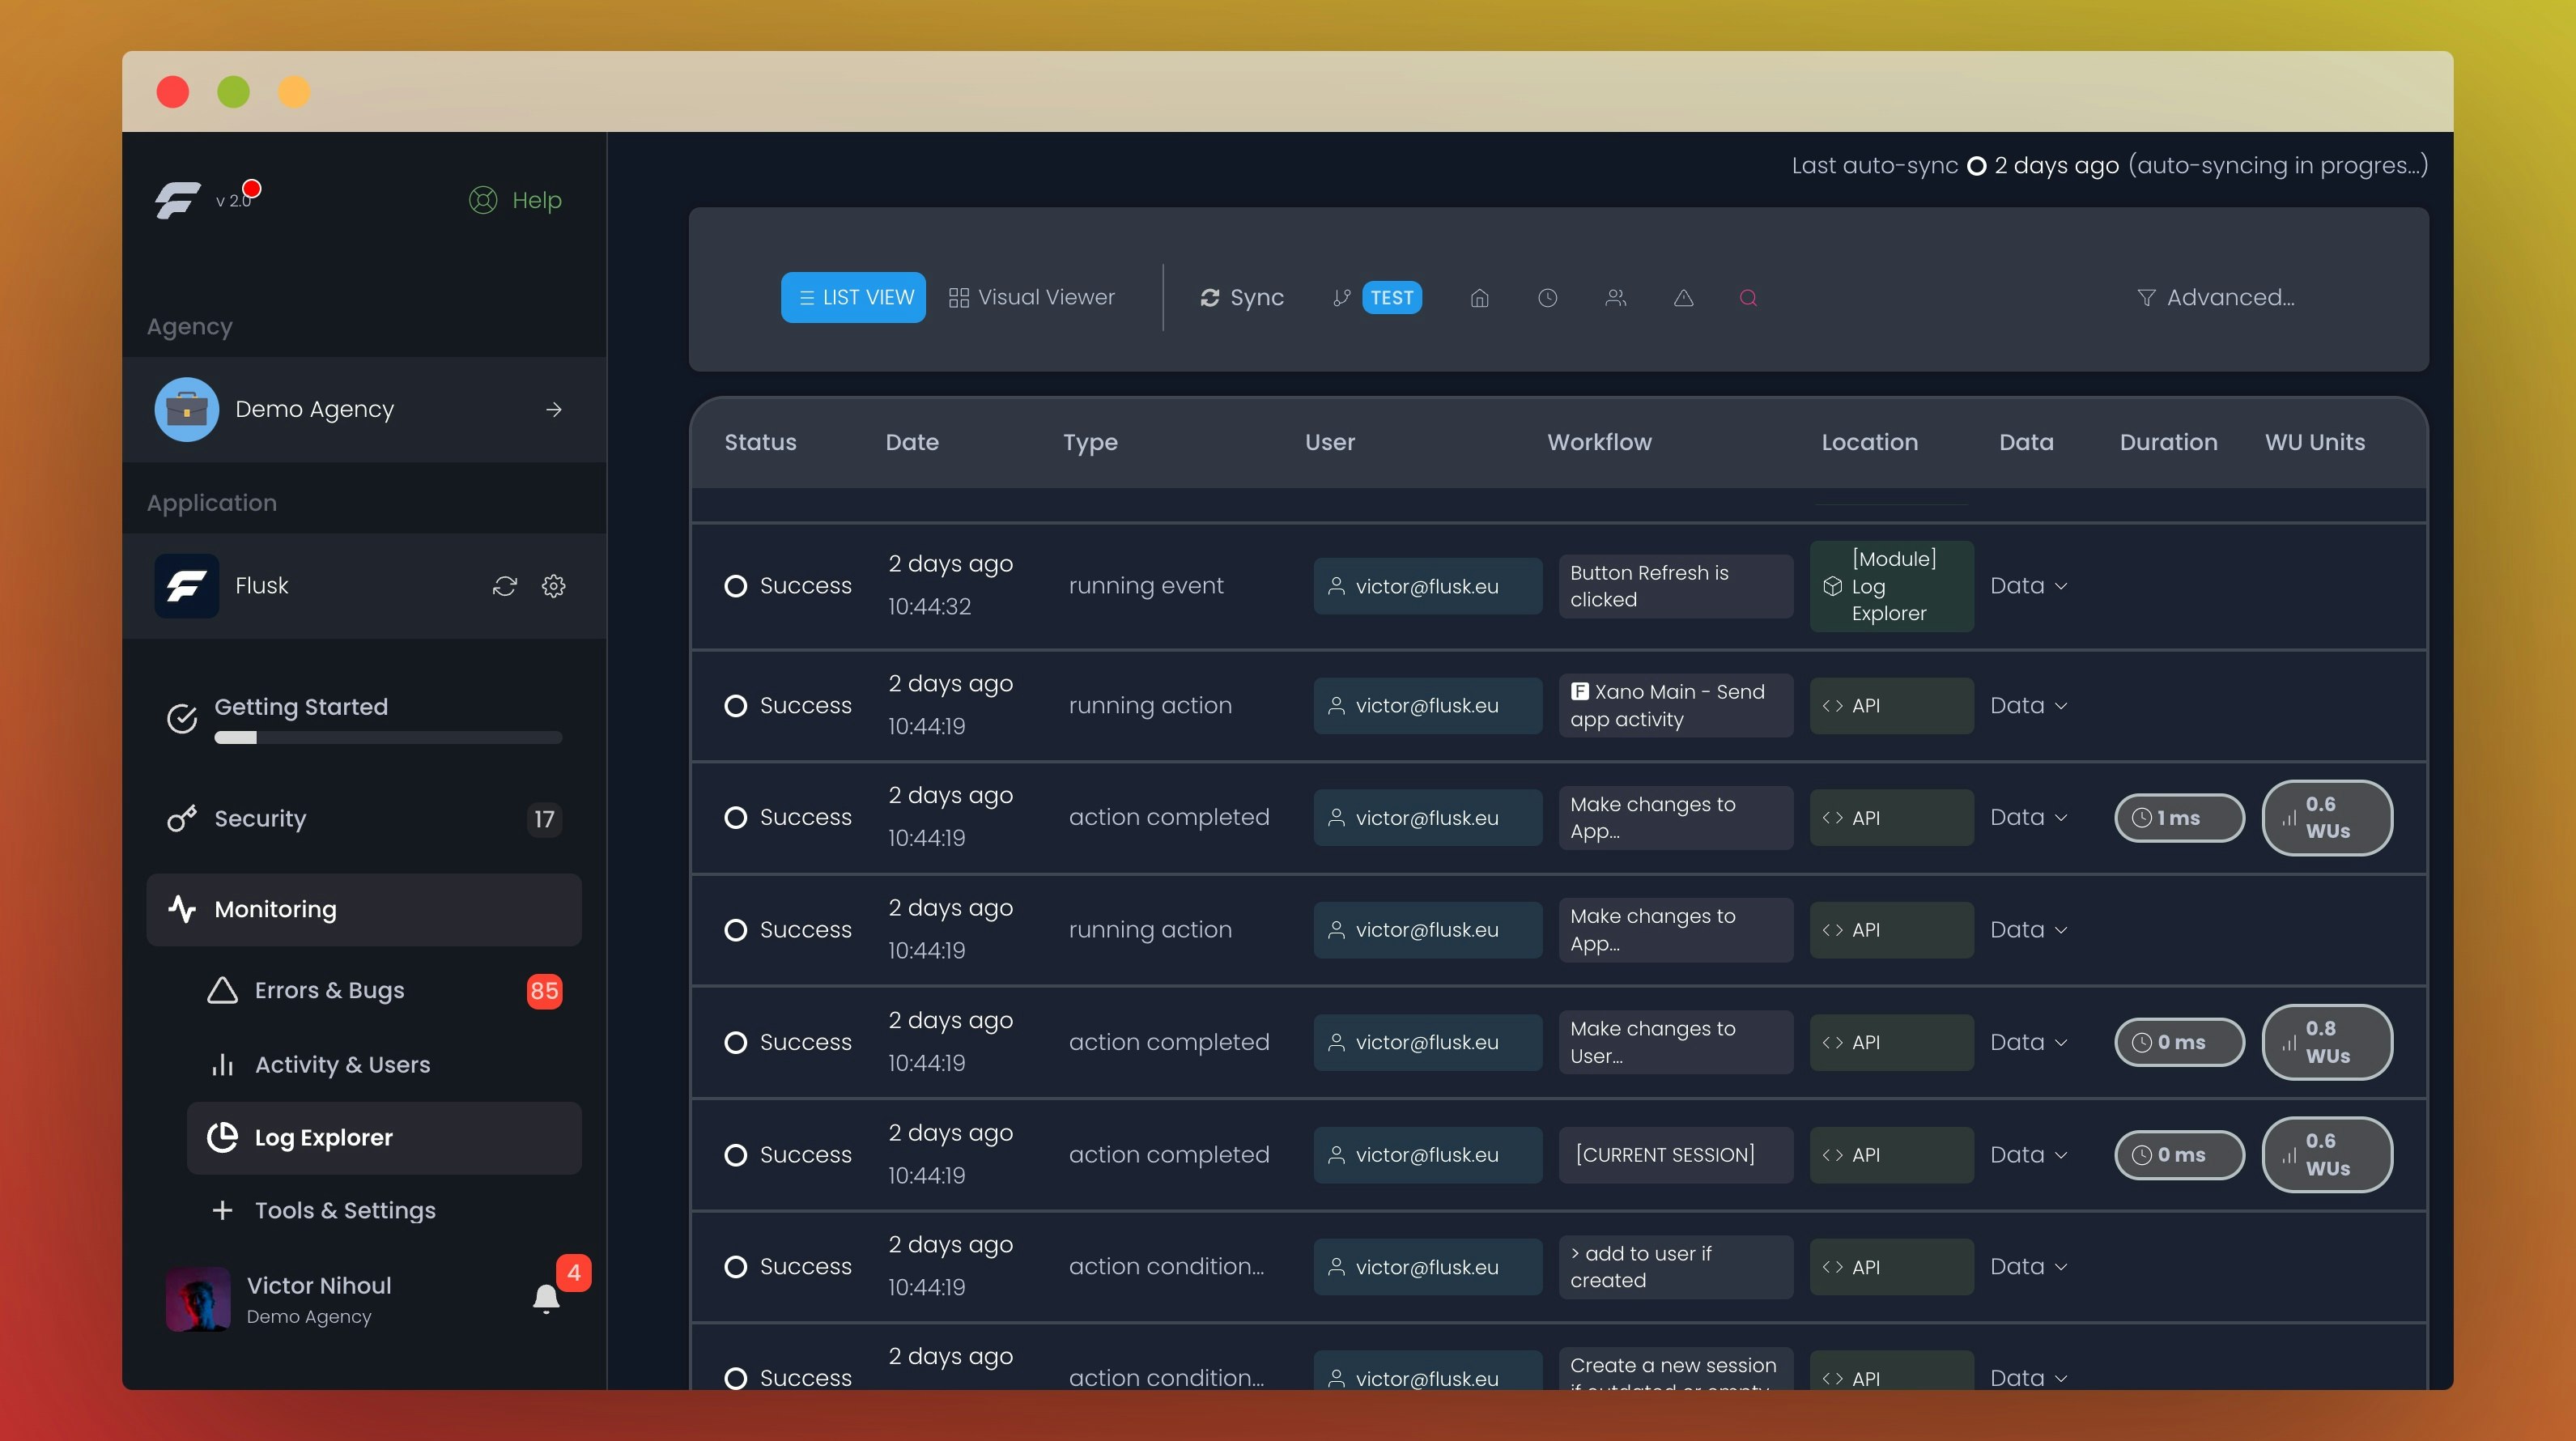Click victor@flusk.eu in the running event row
This screenshot has height=1441, width=2576.
tap(1427, 586)
